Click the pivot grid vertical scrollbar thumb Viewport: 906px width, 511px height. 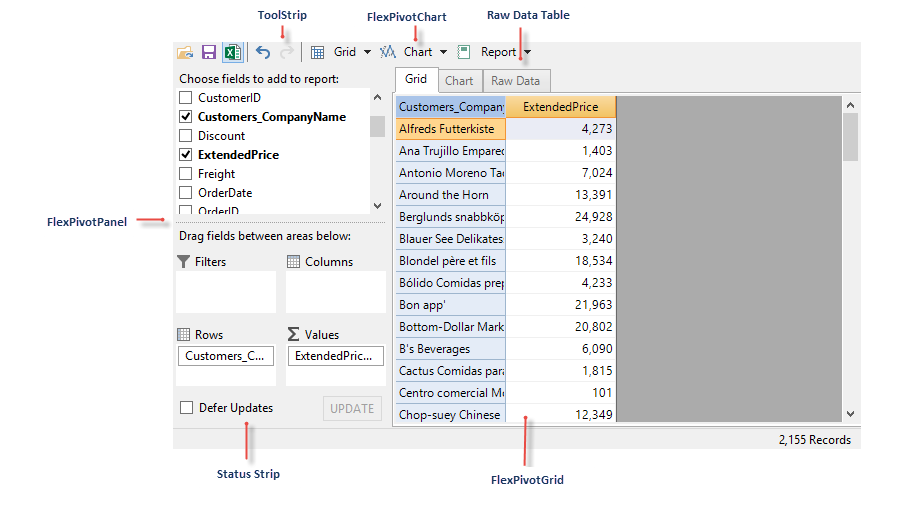[x=850, y=136]
